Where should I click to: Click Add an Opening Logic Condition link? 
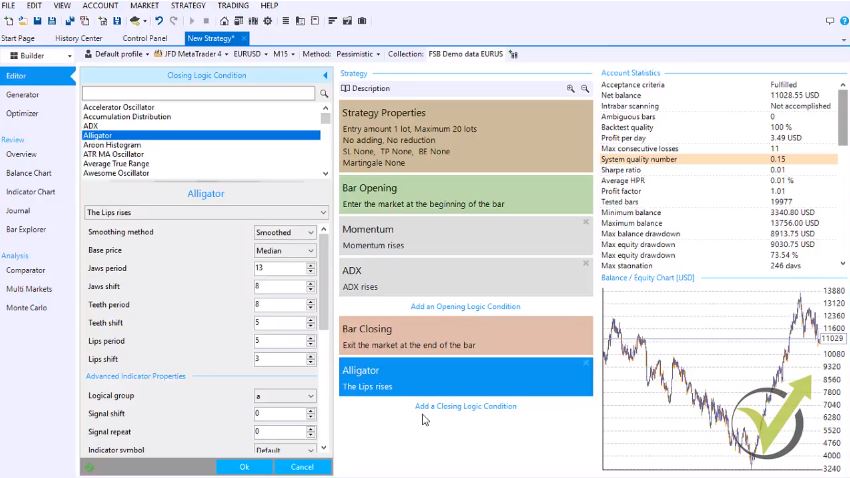465,307
